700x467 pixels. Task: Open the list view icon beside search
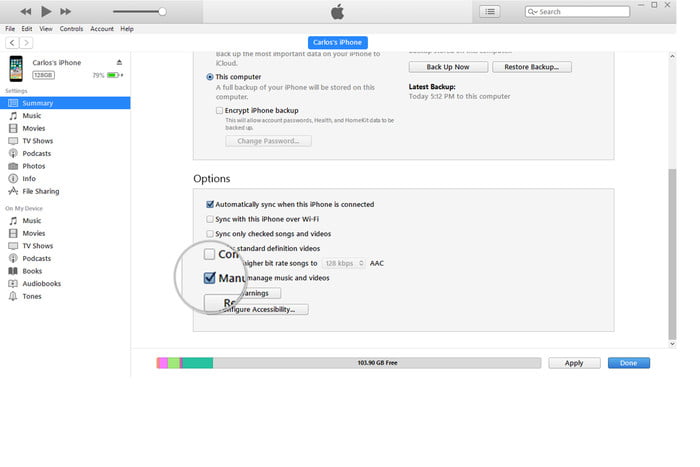click(x=489, y=11)
